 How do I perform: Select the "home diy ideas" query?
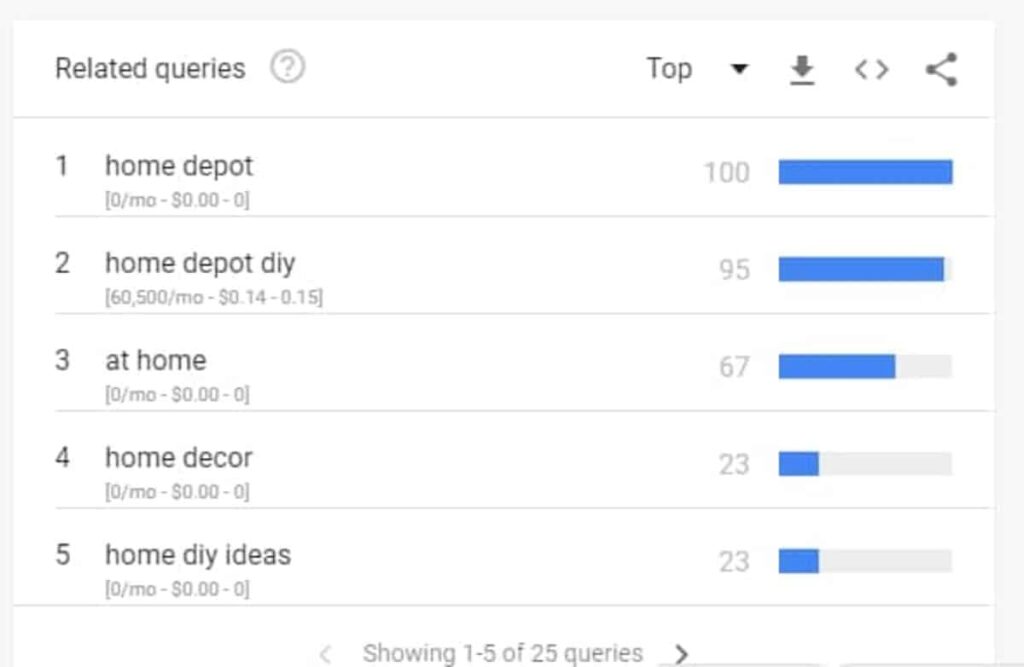[198, 554]
